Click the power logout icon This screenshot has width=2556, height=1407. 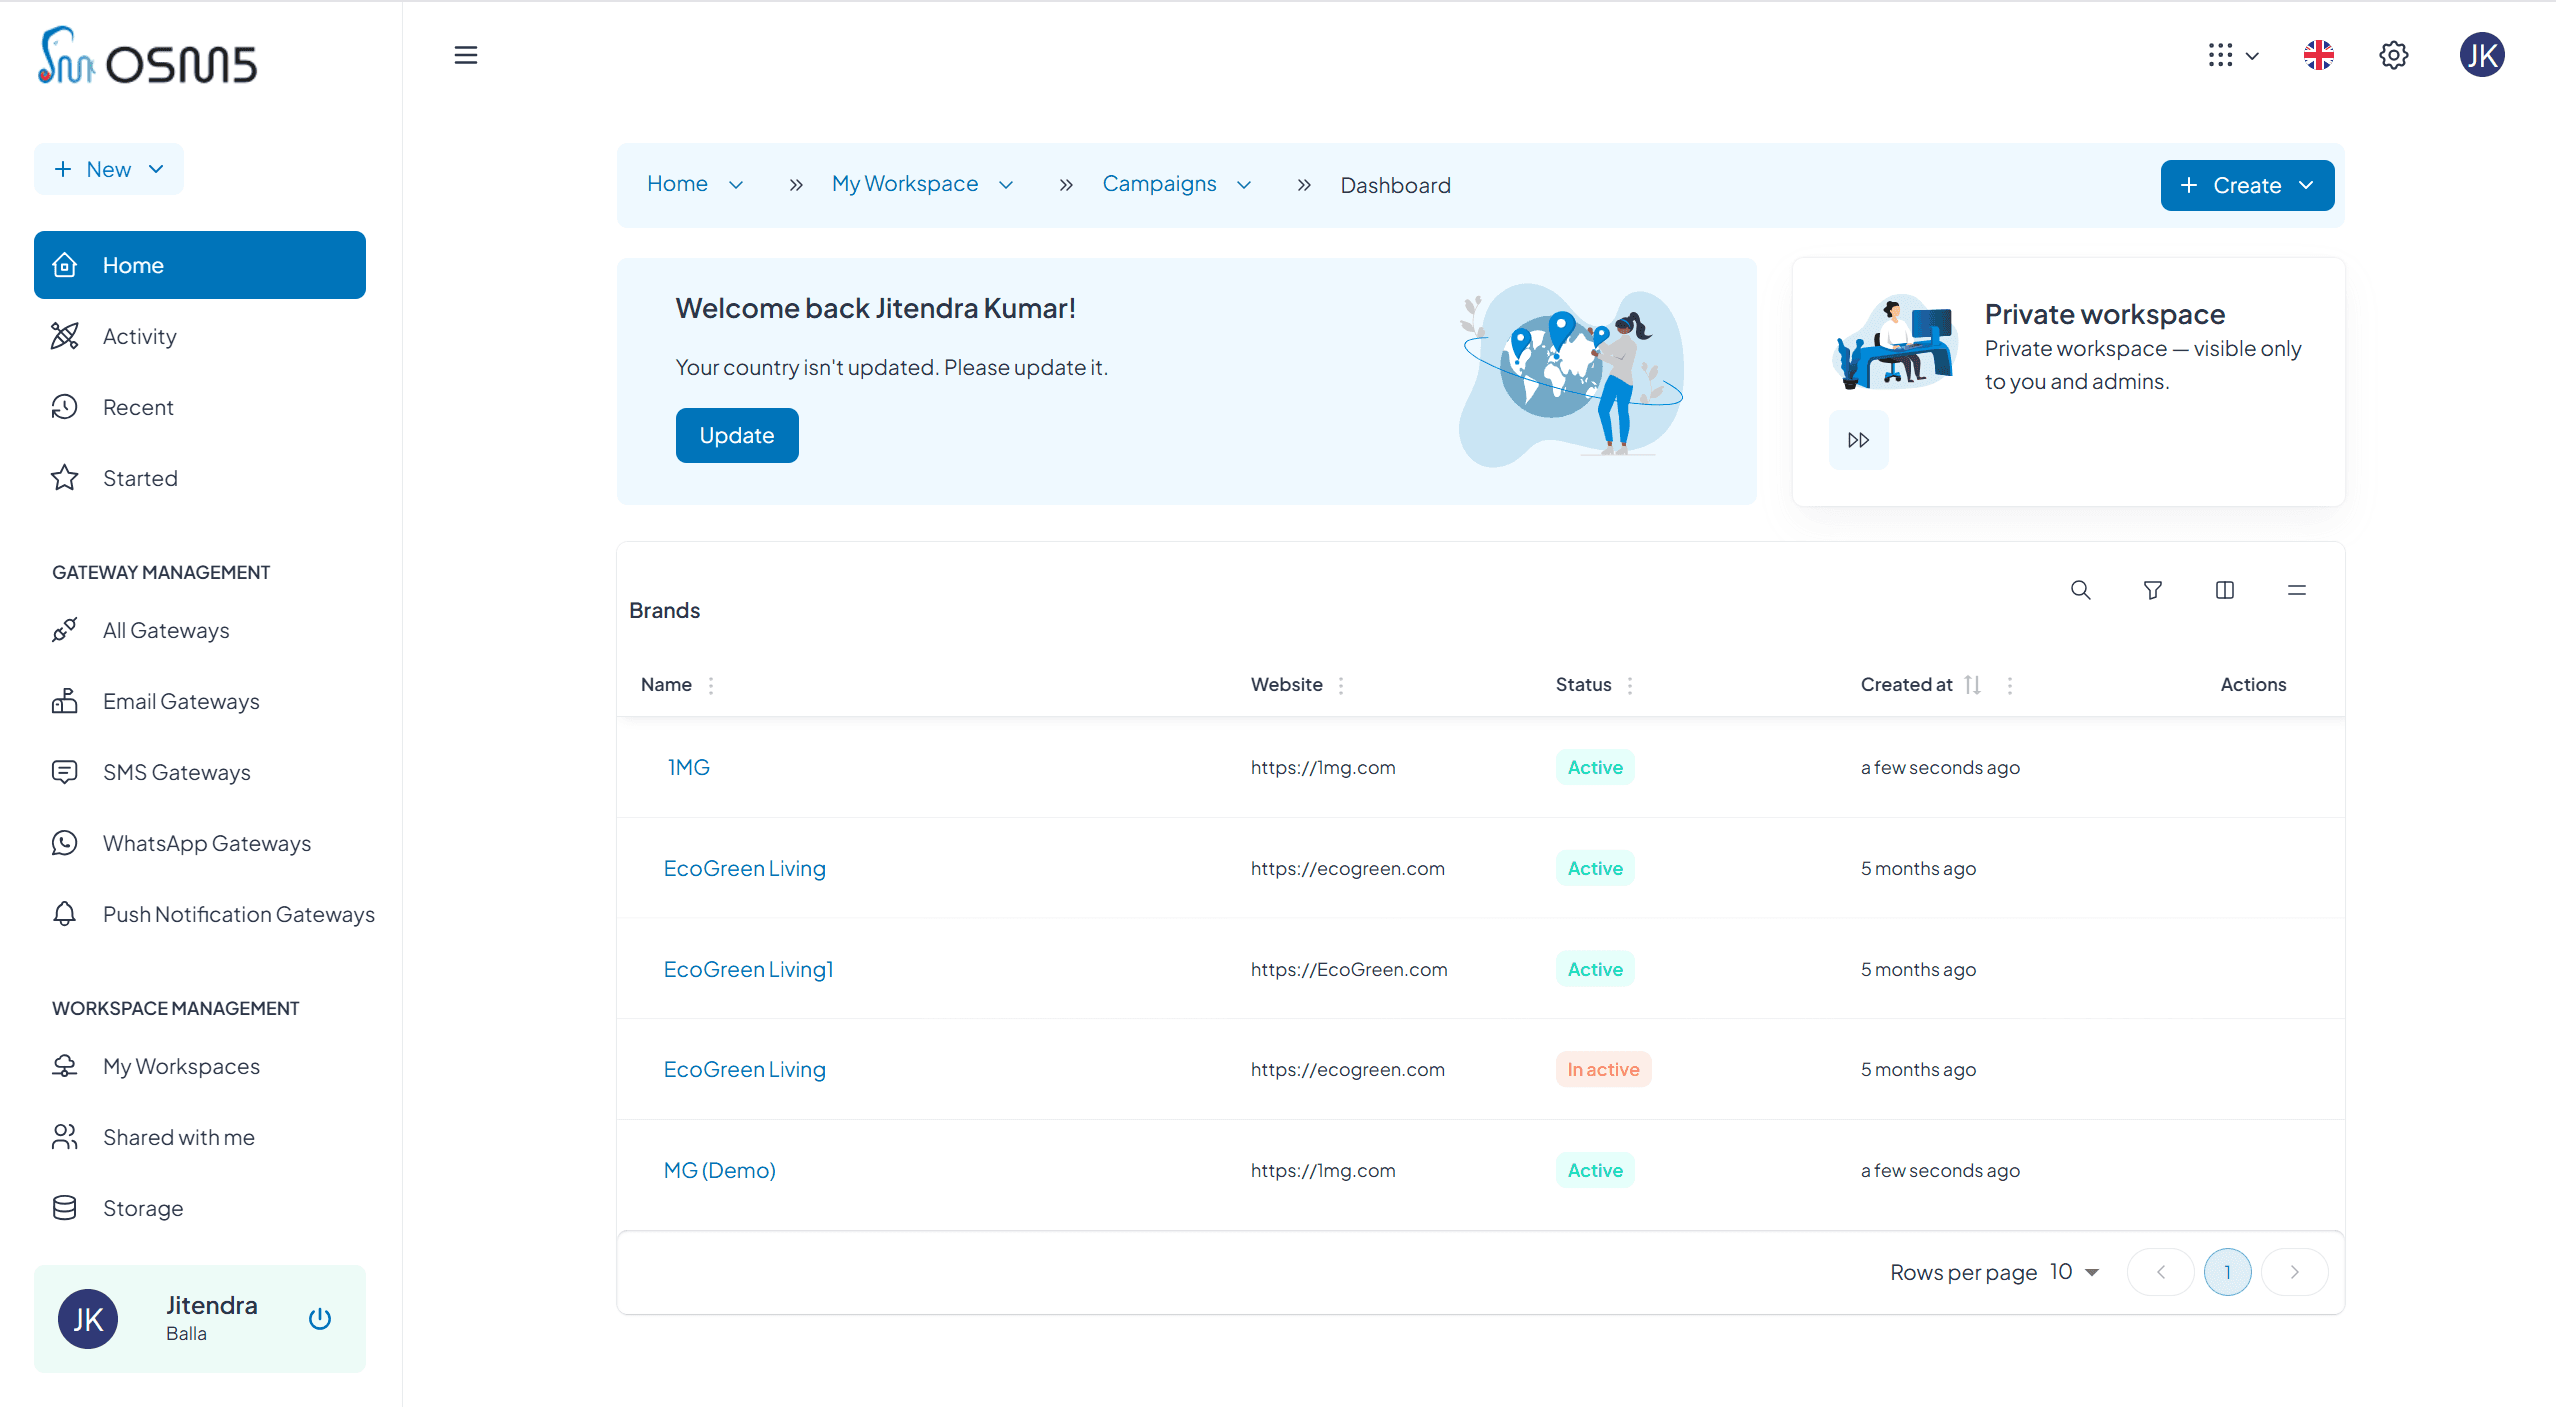[320, 1318]
